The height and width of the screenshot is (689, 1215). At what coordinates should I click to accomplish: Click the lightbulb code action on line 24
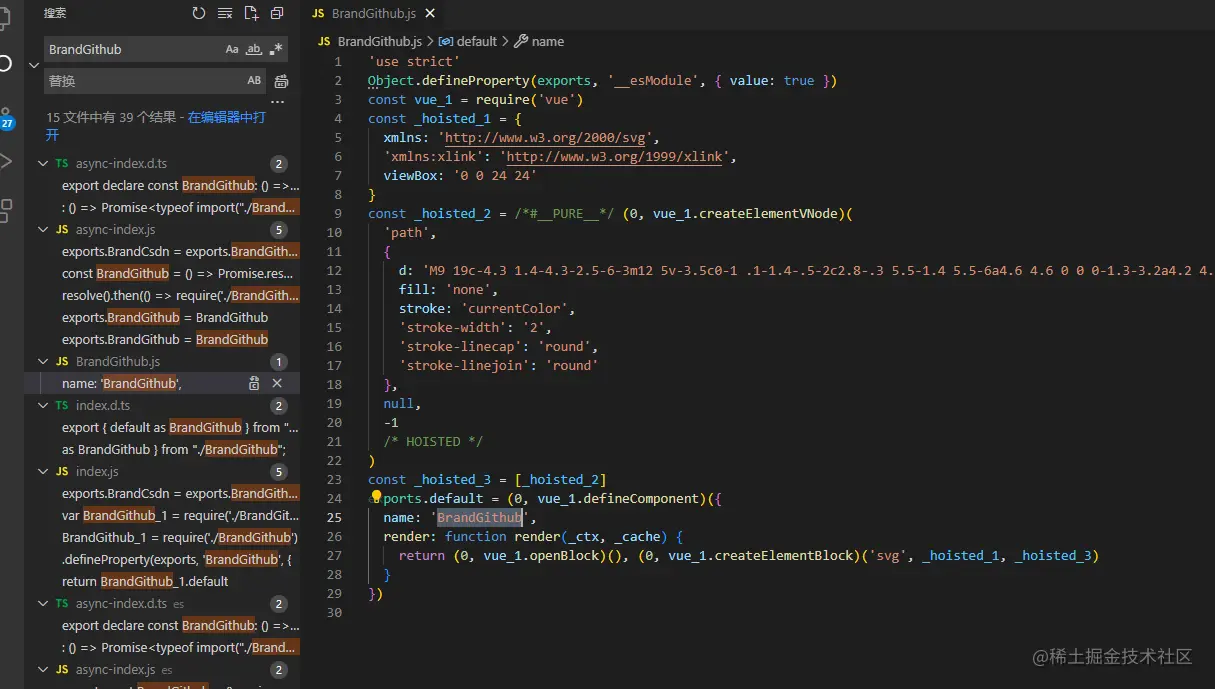pyautogui.click(x=376, y=497)
